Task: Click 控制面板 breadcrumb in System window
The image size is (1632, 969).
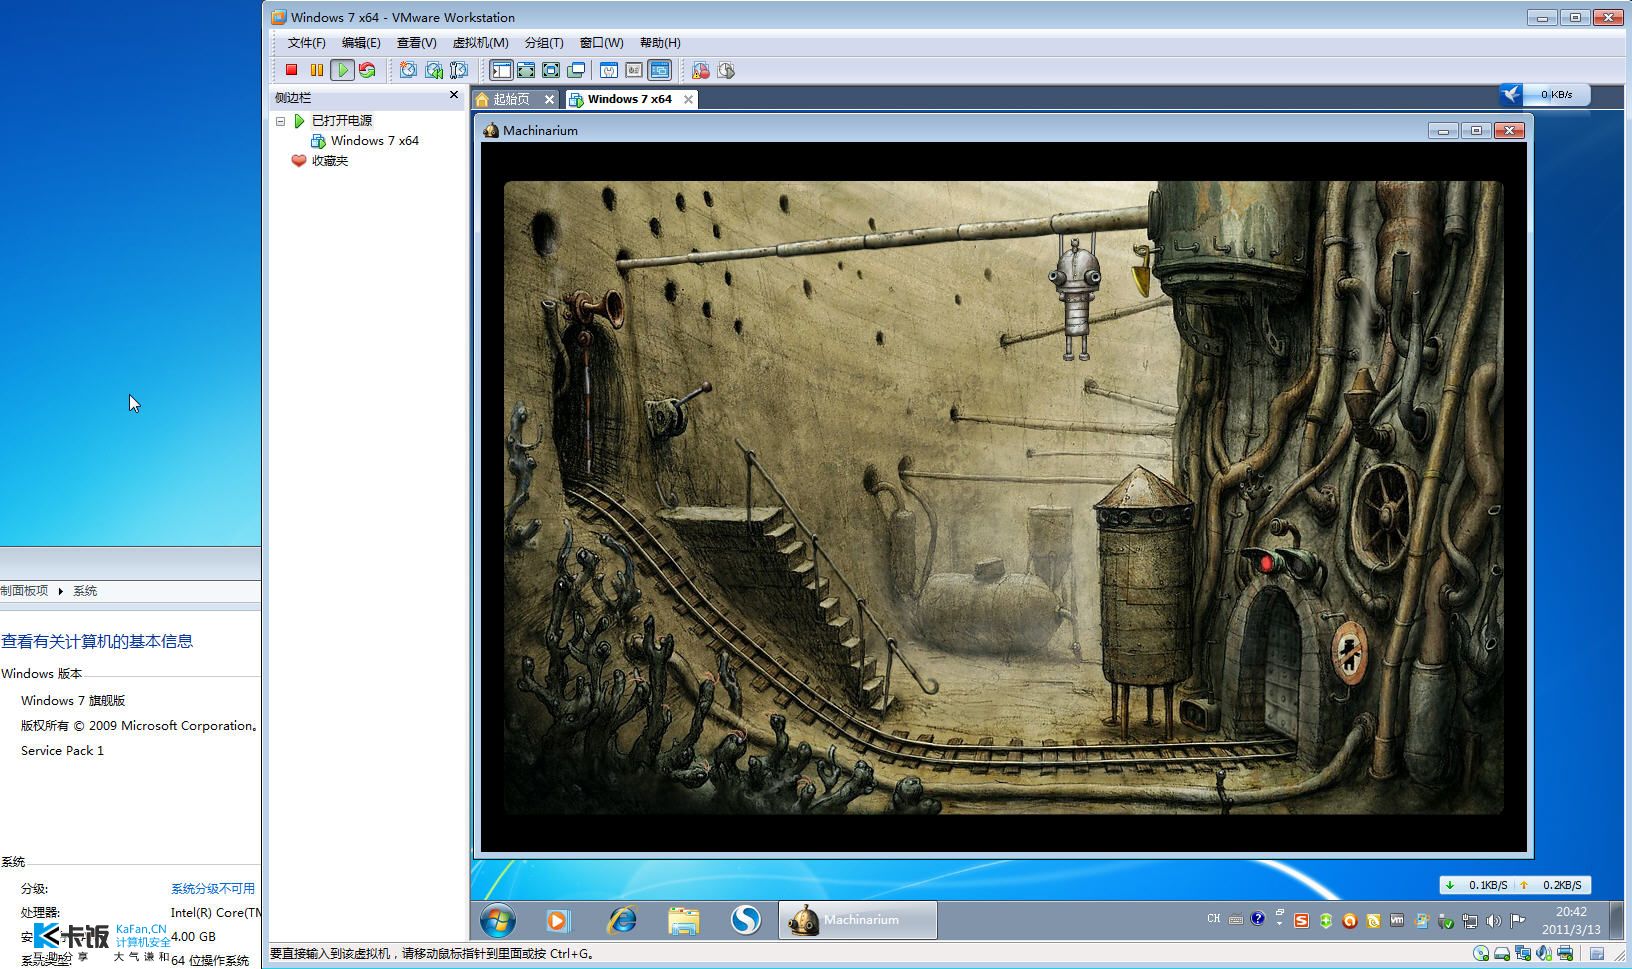Action: pyautogui.click(x=24, y=591)
